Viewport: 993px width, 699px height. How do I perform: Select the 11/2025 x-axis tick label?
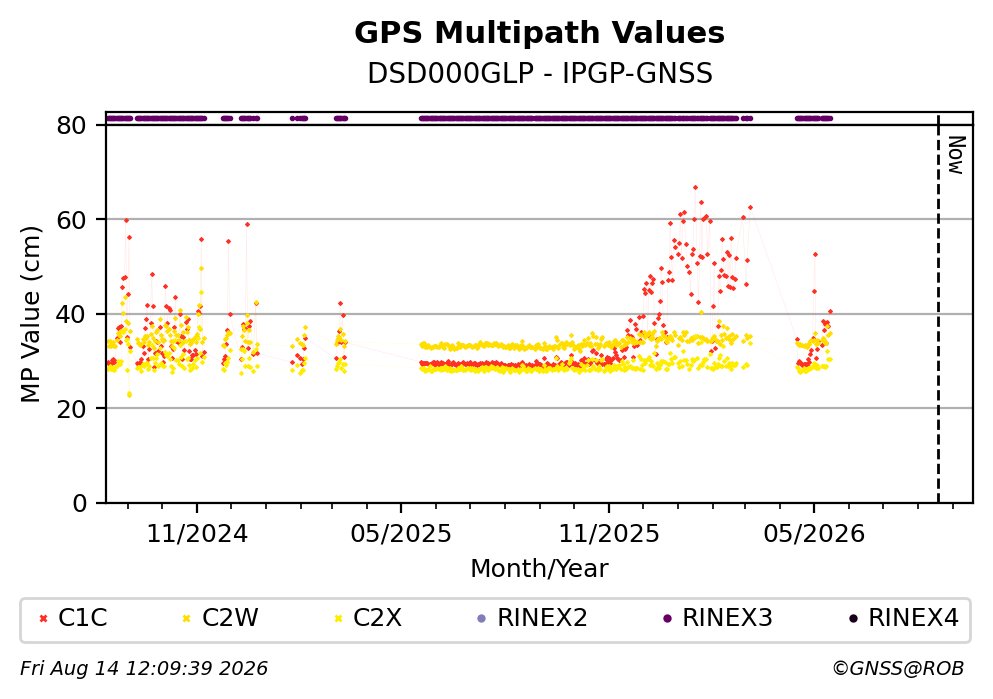[x=609, y=534]
